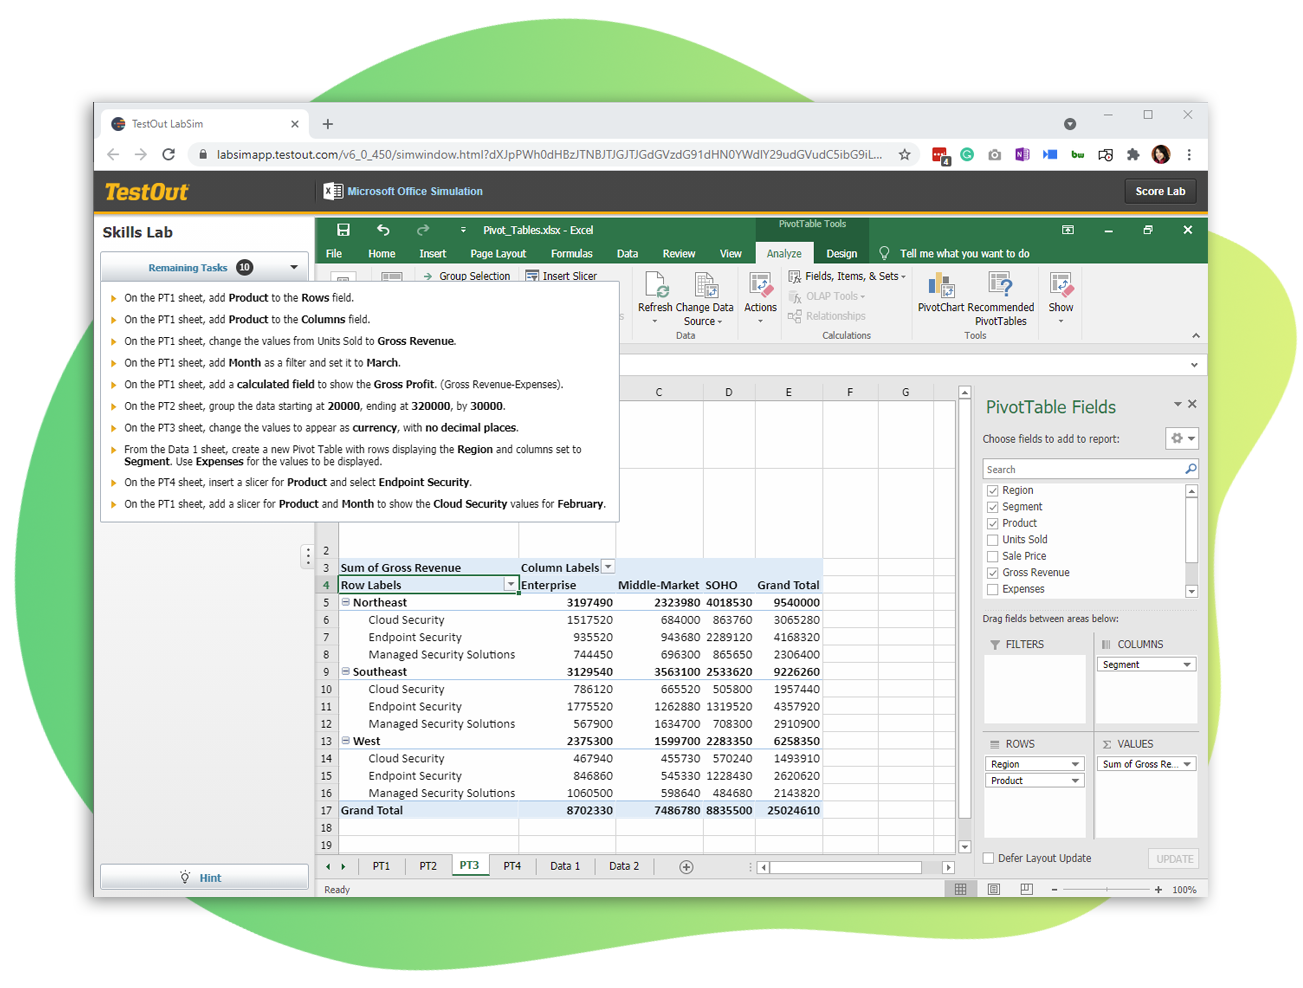Open the Insert ribbon tab
This screenshot has width=1303, height=988.
click(x=433, y=253)
